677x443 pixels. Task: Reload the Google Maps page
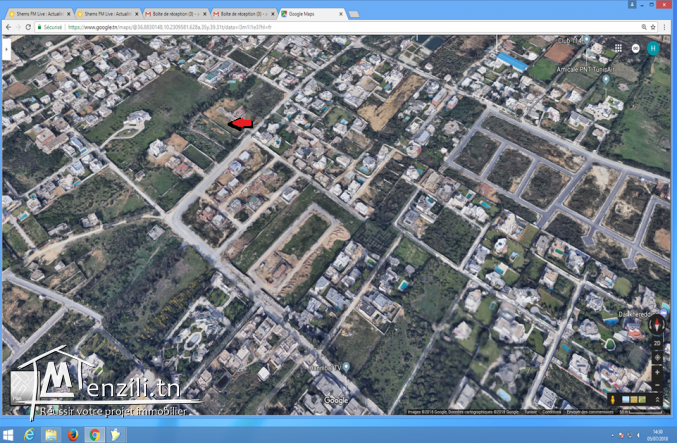click(x=28, y=27)
